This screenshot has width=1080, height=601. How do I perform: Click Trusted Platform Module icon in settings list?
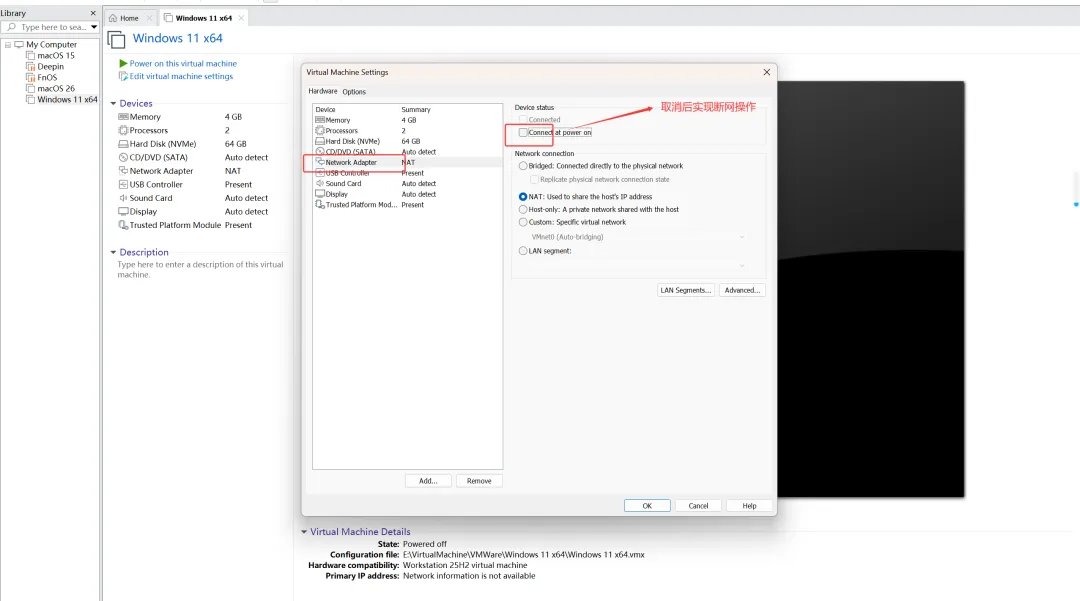(320, 204)
